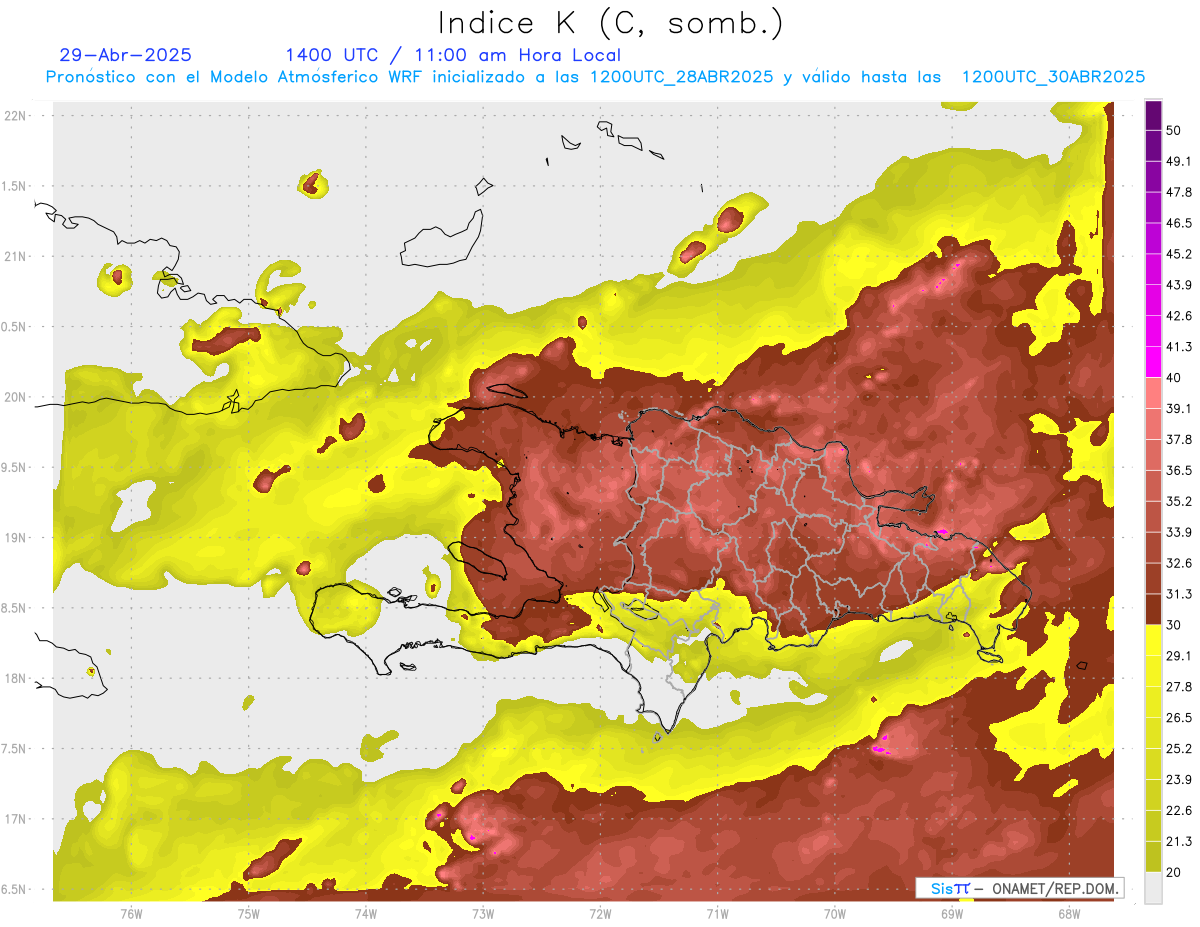The height and width of the screenshot is (927, 1200).
Task: Click the '35.2' color scale label
Action: (x=1179, y=501)
